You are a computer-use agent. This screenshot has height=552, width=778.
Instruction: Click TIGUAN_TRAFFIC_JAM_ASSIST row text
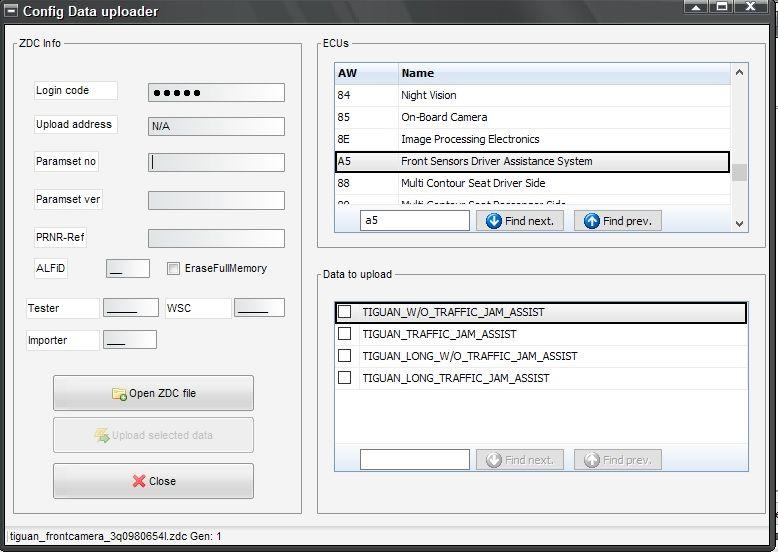[x=439, y=334]
